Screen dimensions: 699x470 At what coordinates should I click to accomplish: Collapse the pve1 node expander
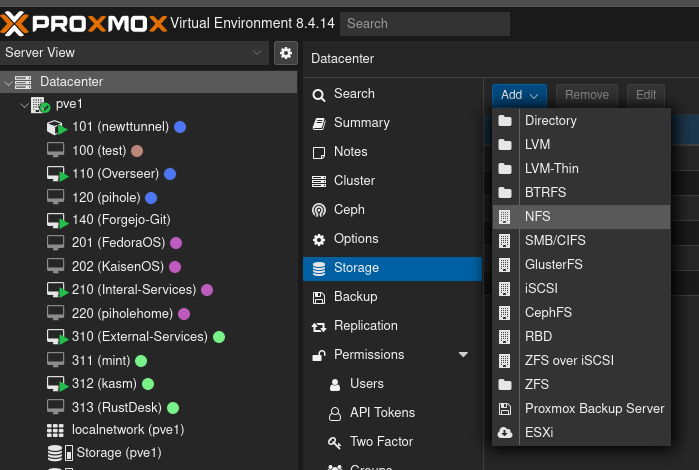tap(24, 106)
